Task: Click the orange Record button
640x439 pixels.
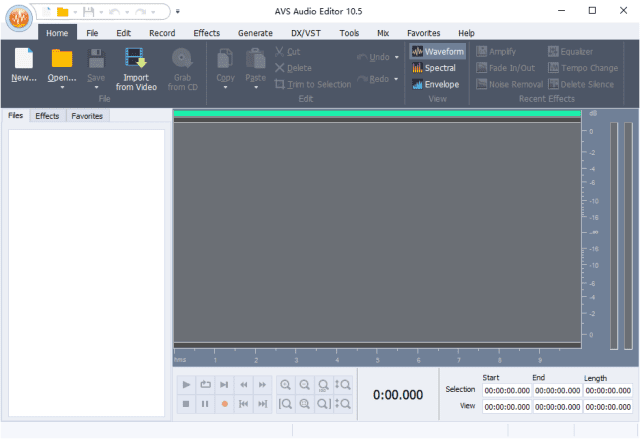Action: click(224, 404)
